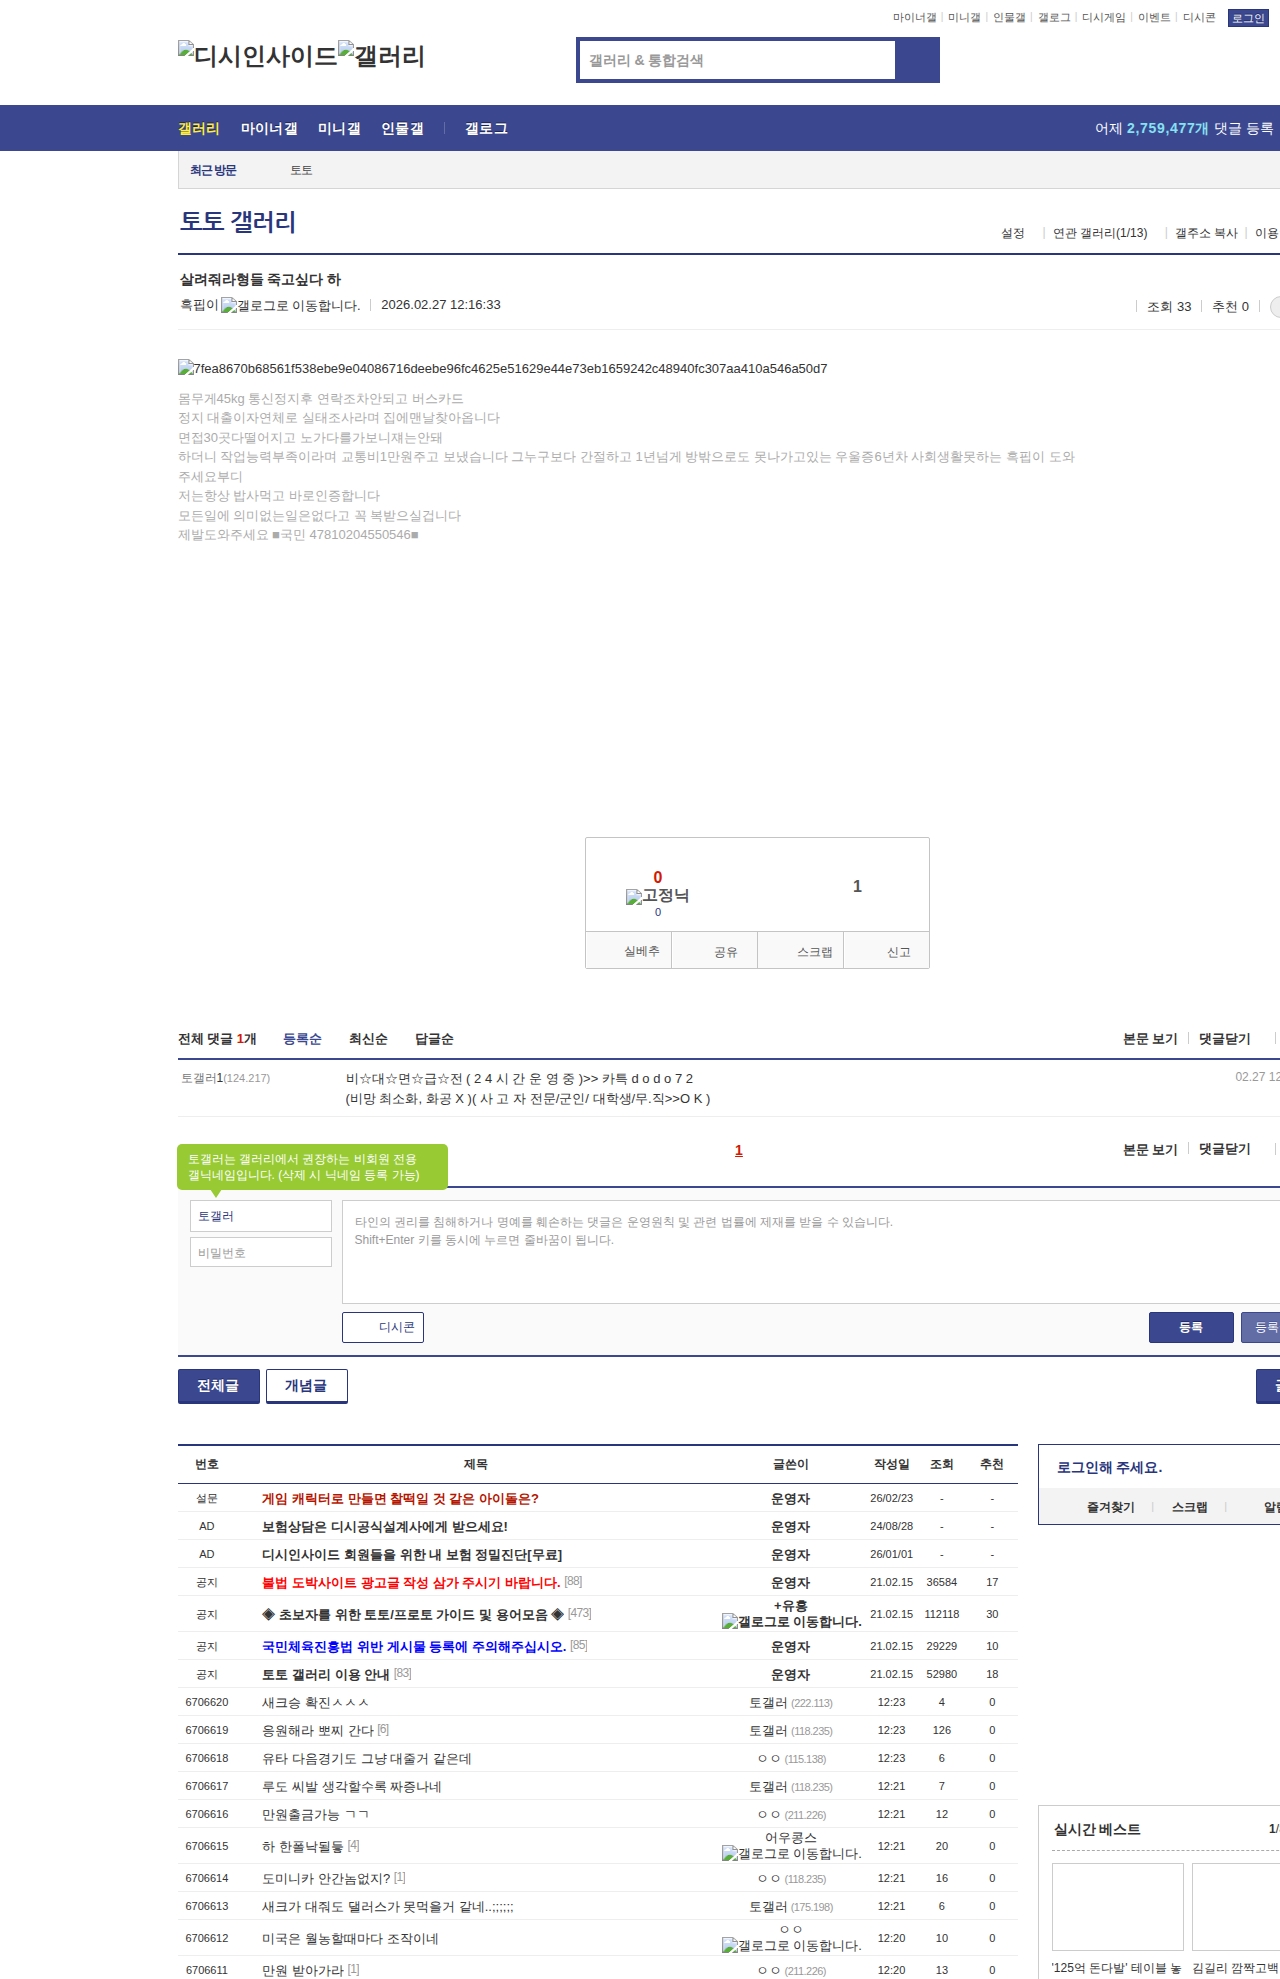Open 스크랩 in the login side panel
The width and height of the screenshot is (1280, 1979).
1189,1507
